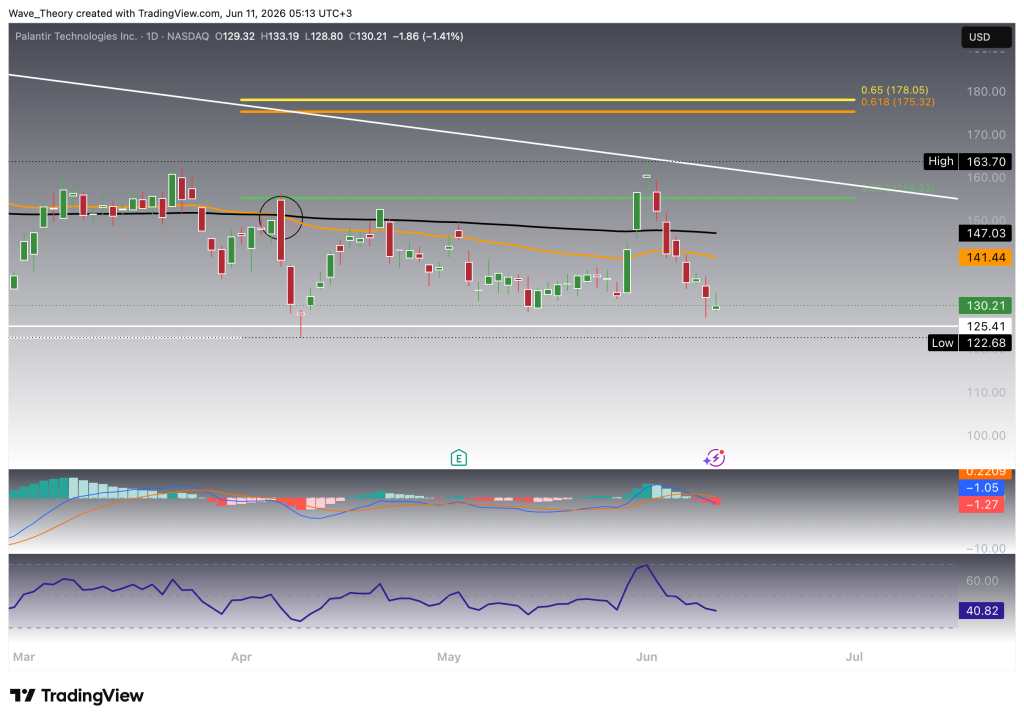Click the Jul label on time axis
Screen dimensions: 1024x721
coord(854,657)
